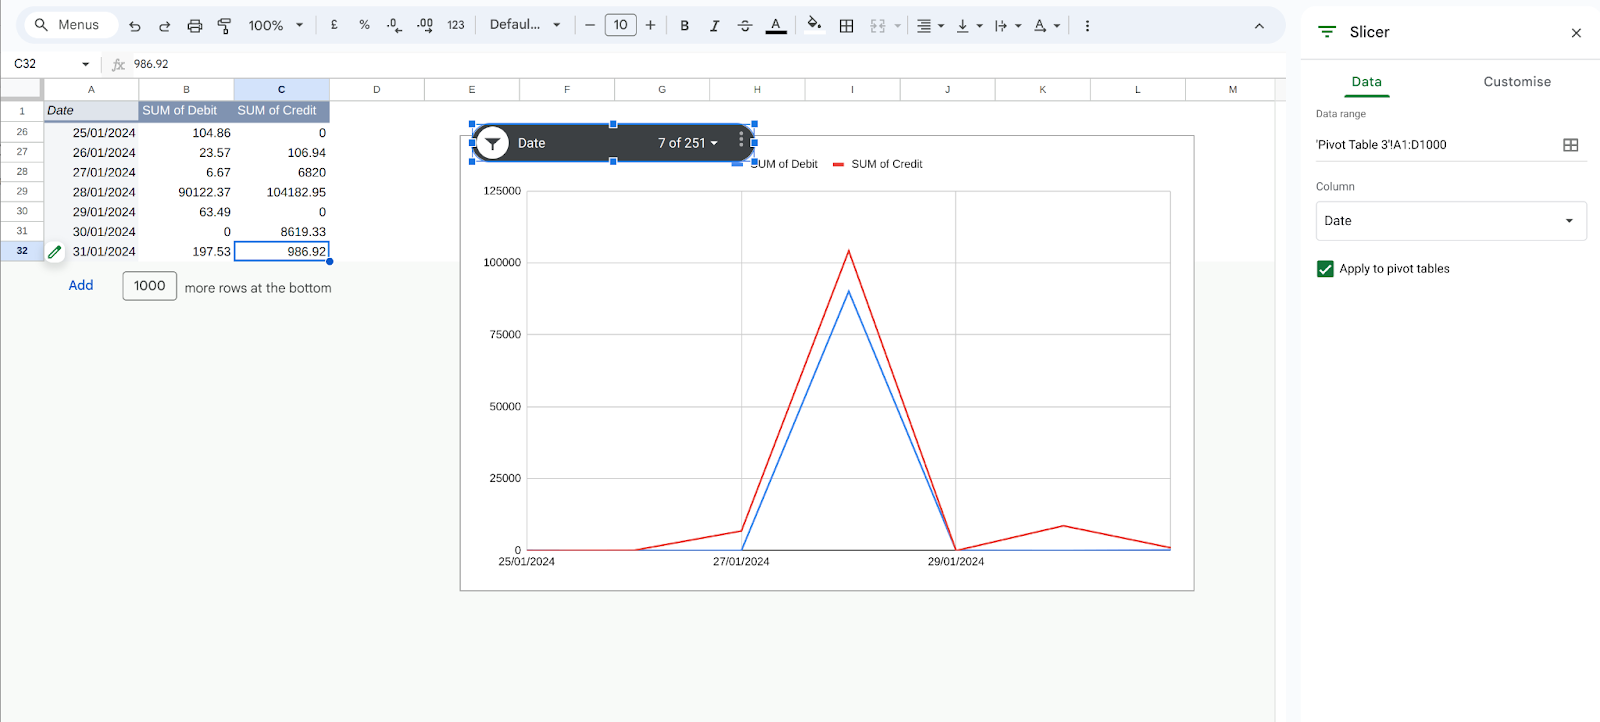Screen dimensions: 1600x722
Task: Click the select data range grid icon
Action: coord(1571,145)
